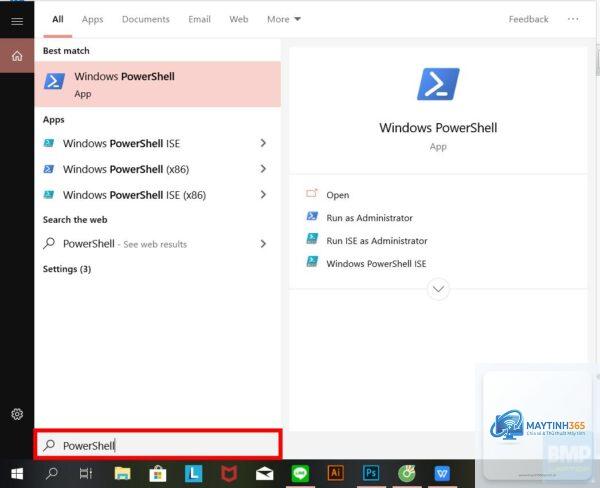The image size is (600, 488).
Task: Click the Open action icon
Action: pos(312,194)
